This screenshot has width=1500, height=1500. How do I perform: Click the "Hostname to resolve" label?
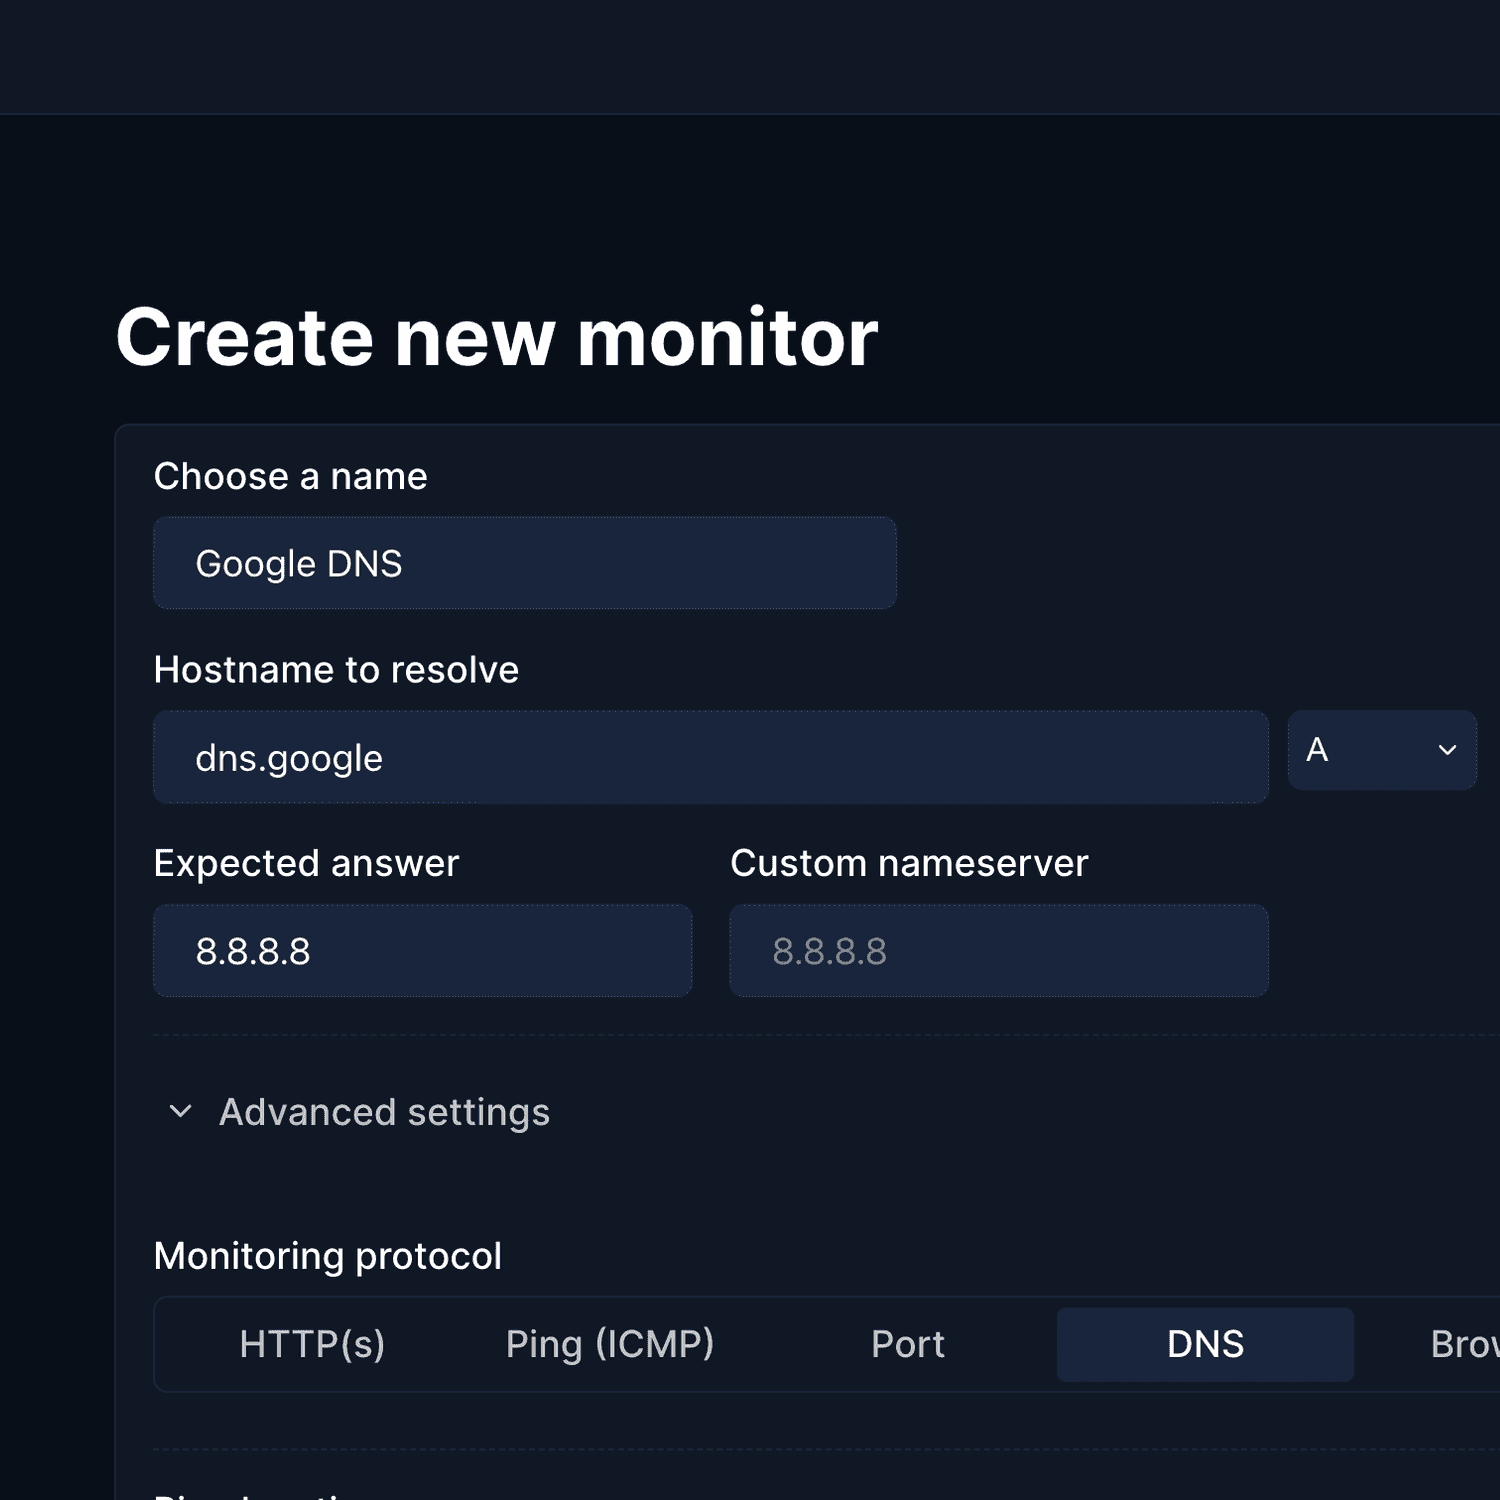pos(336,670)
